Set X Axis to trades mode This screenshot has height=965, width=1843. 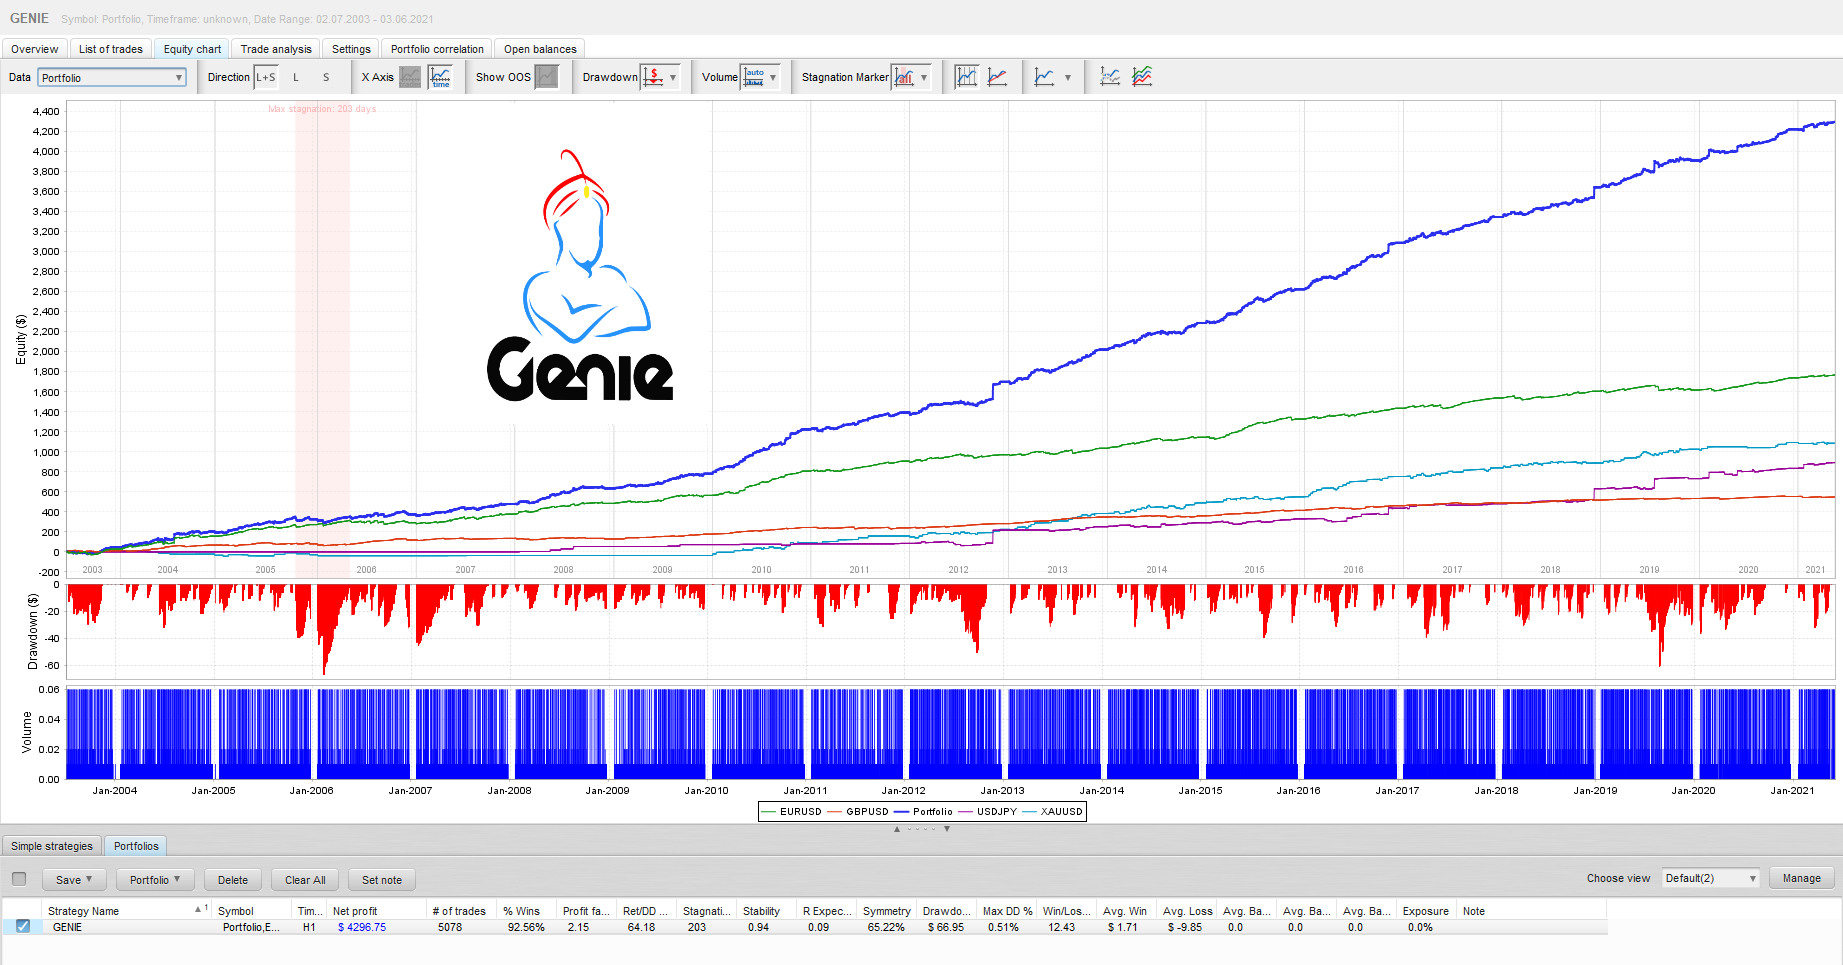[410, 77]
